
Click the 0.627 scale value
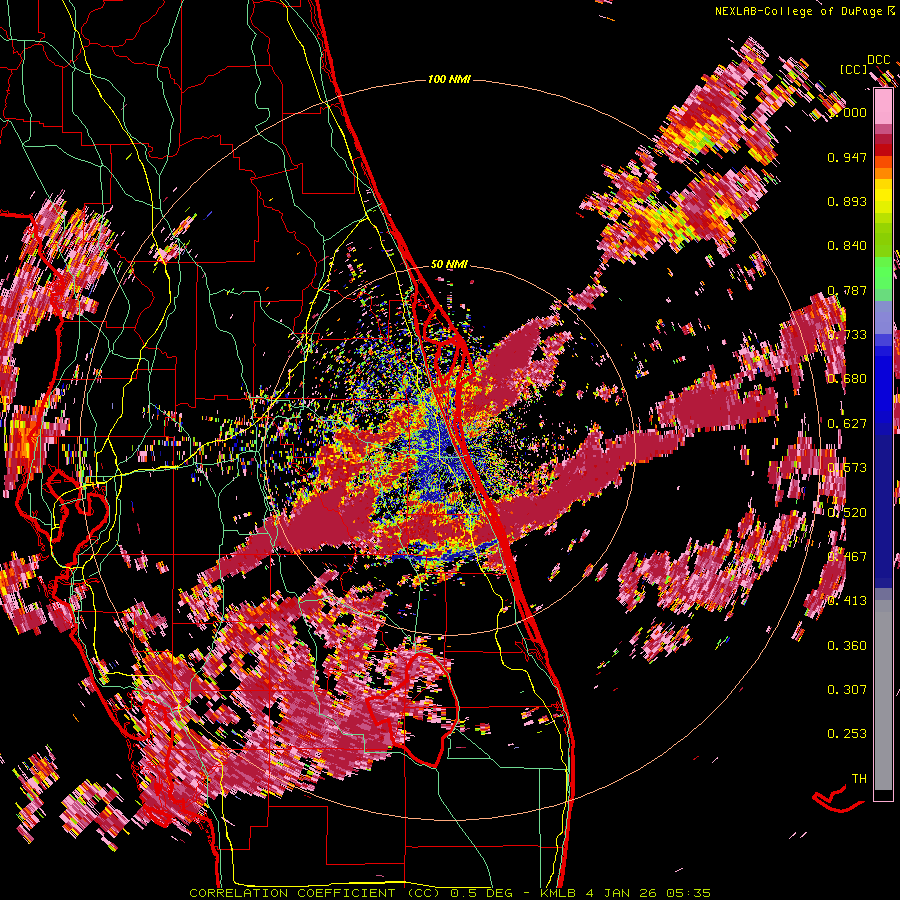coord(847,424)
